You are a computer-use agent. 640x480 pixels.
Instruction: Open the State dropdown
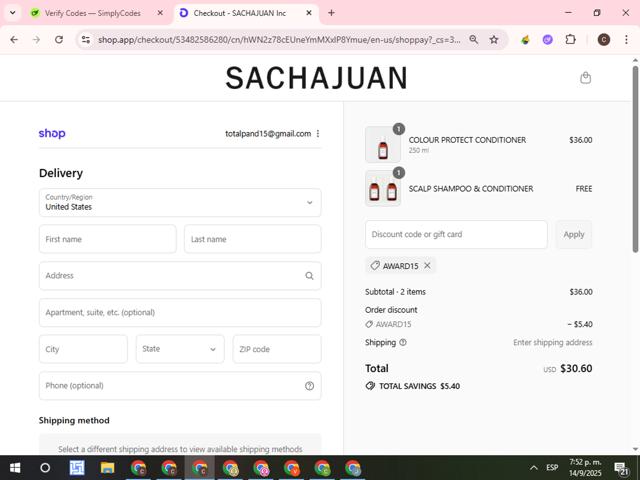point(180,349)
